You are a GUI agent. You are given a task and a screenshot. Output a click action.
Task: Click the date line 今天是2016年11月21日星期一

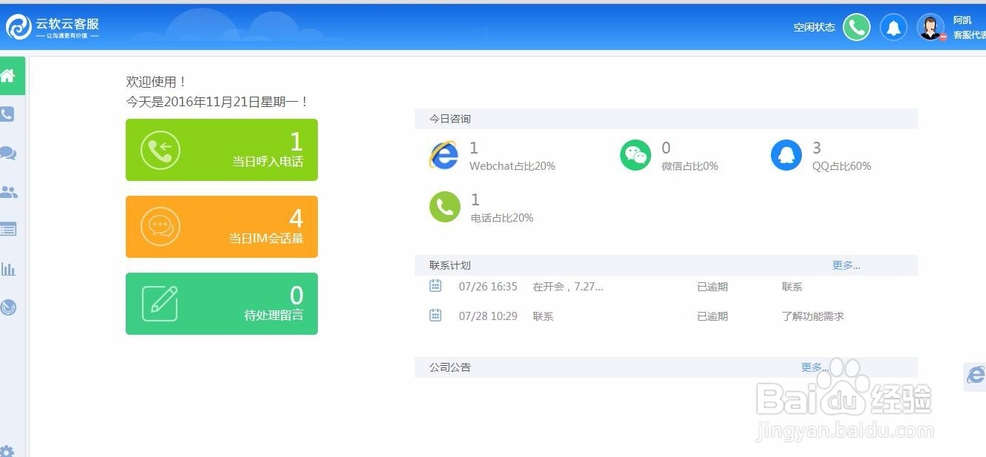pos(217,102)
